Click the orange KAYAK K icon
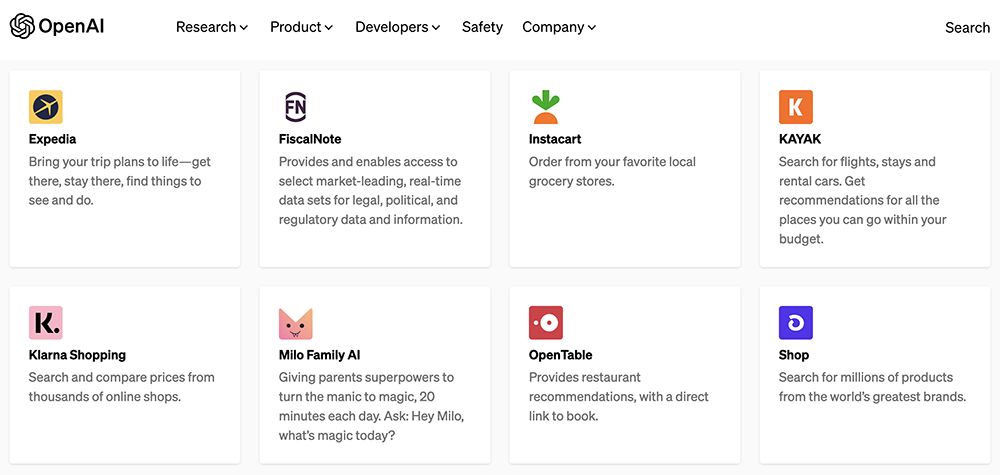This screenshot has width=1000, height=475. [x=795, y=107]
